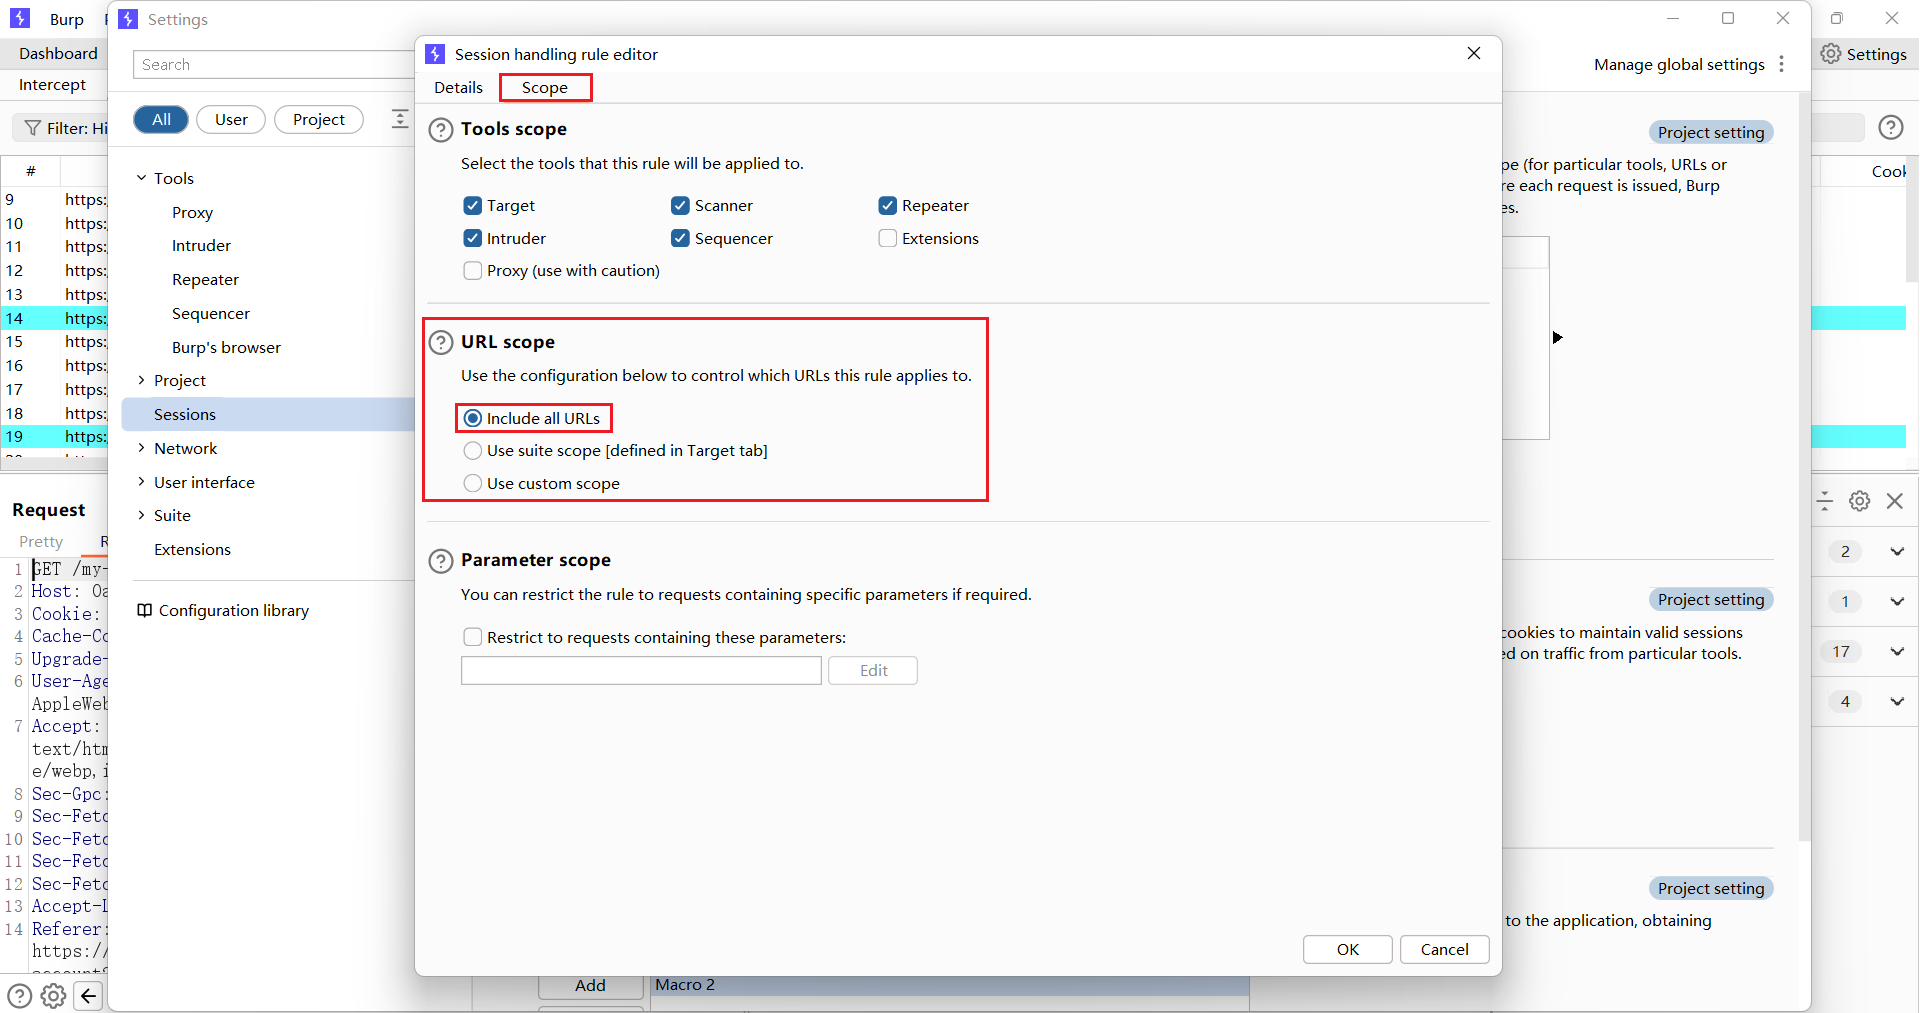Select the User settings filter
Viewport: 1920px width, 1013px height.
pos(231,120)
